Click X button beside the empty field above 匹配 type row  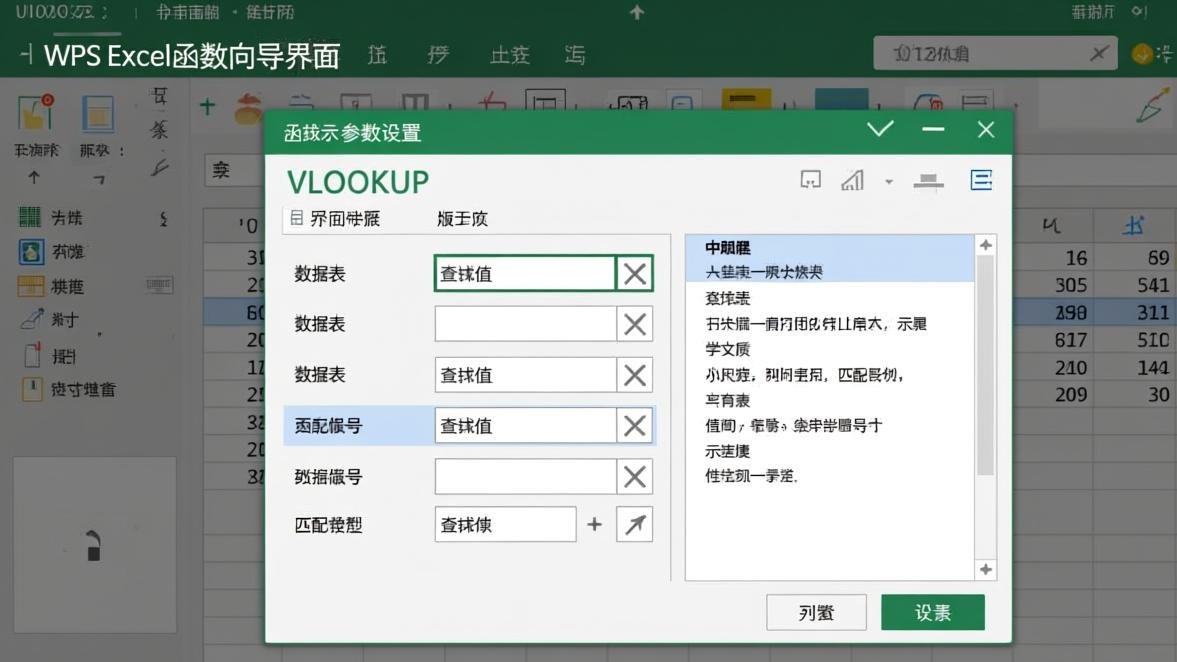point(634,477)
